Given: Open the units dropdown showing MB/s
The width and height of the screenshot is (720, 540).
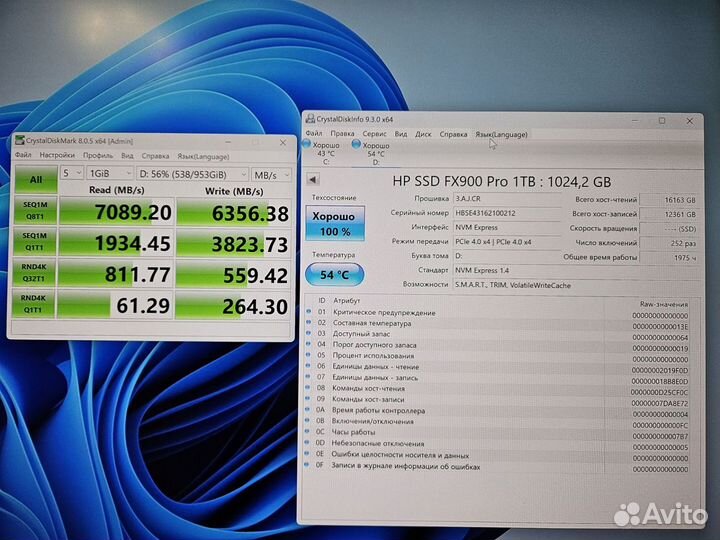Looking at the screenshot, I should [271, 175].
